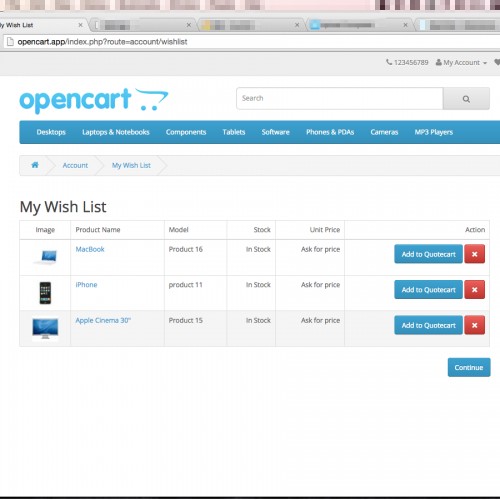500x500 pixels.
Task: Open the Phones & PDAs category
Action: [330, 132]
